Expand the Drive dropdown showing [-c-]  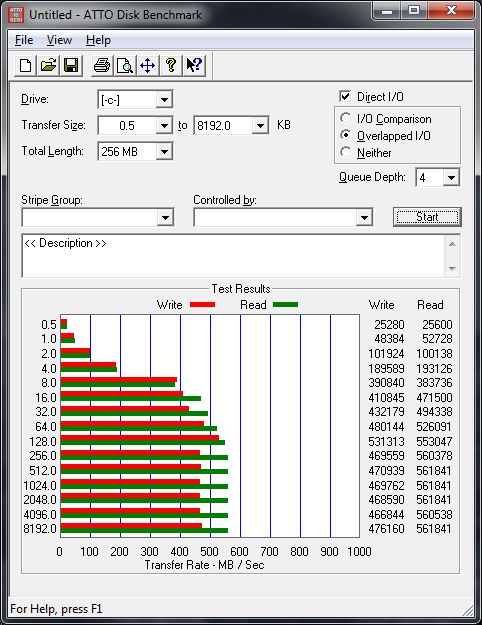[164, 100]
